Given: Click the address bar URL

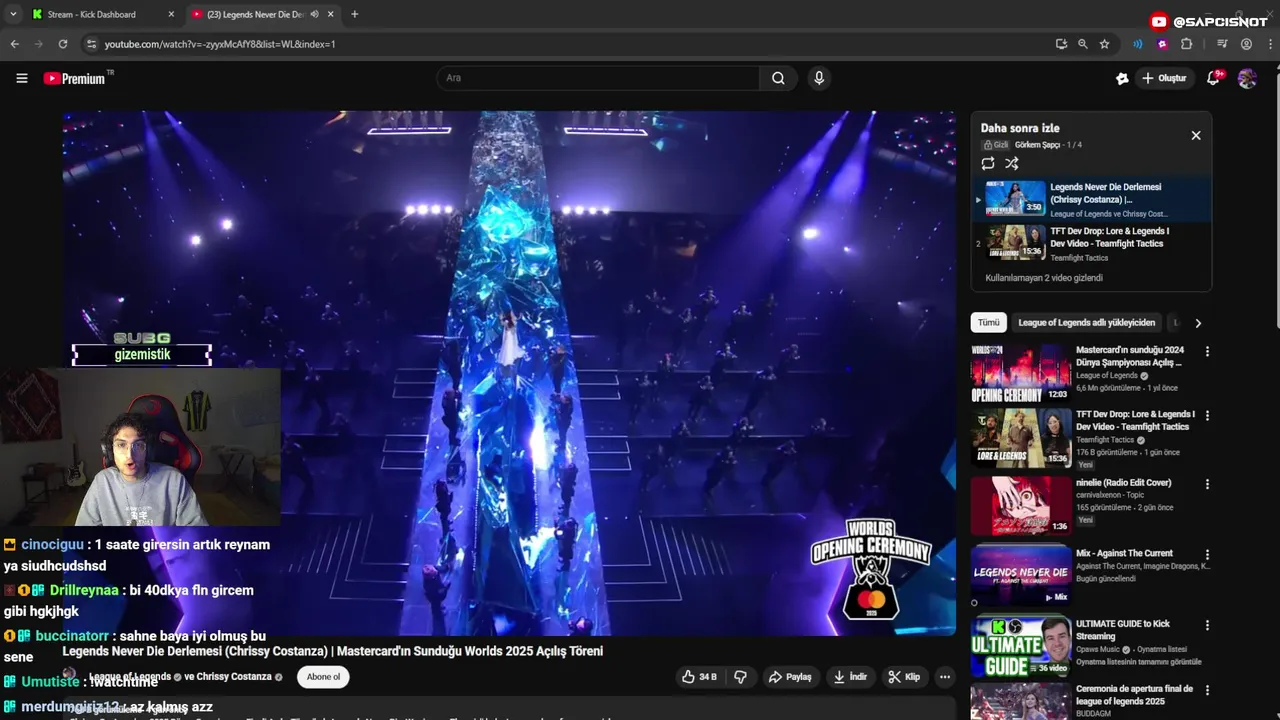Looking at the screenshot, I should [x=220, y=44].
